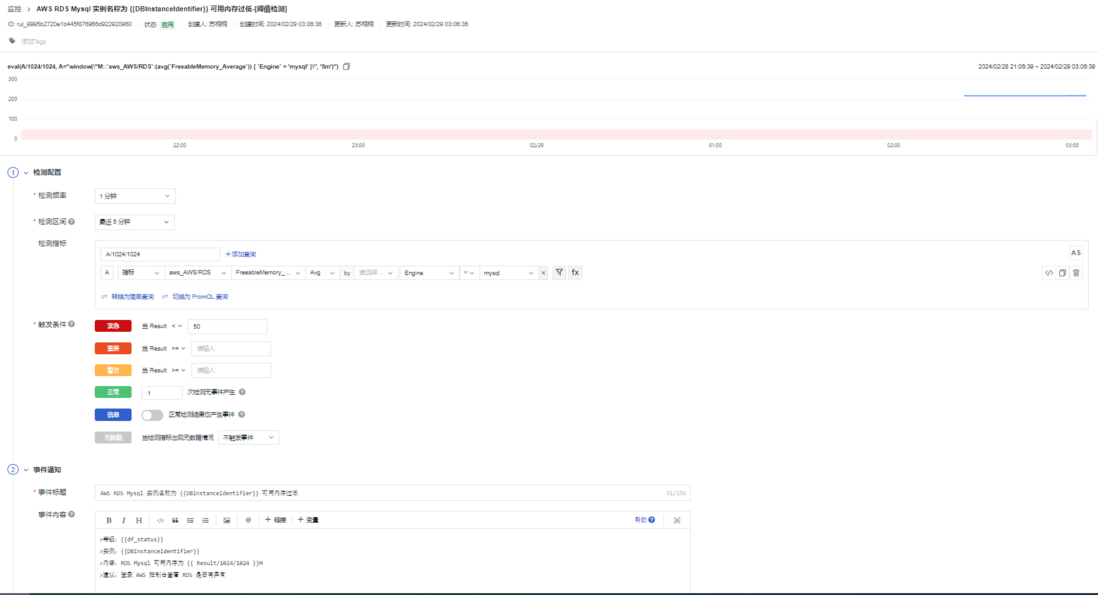
Task: Click the inline code editor icon
Action: coord(160,520)
